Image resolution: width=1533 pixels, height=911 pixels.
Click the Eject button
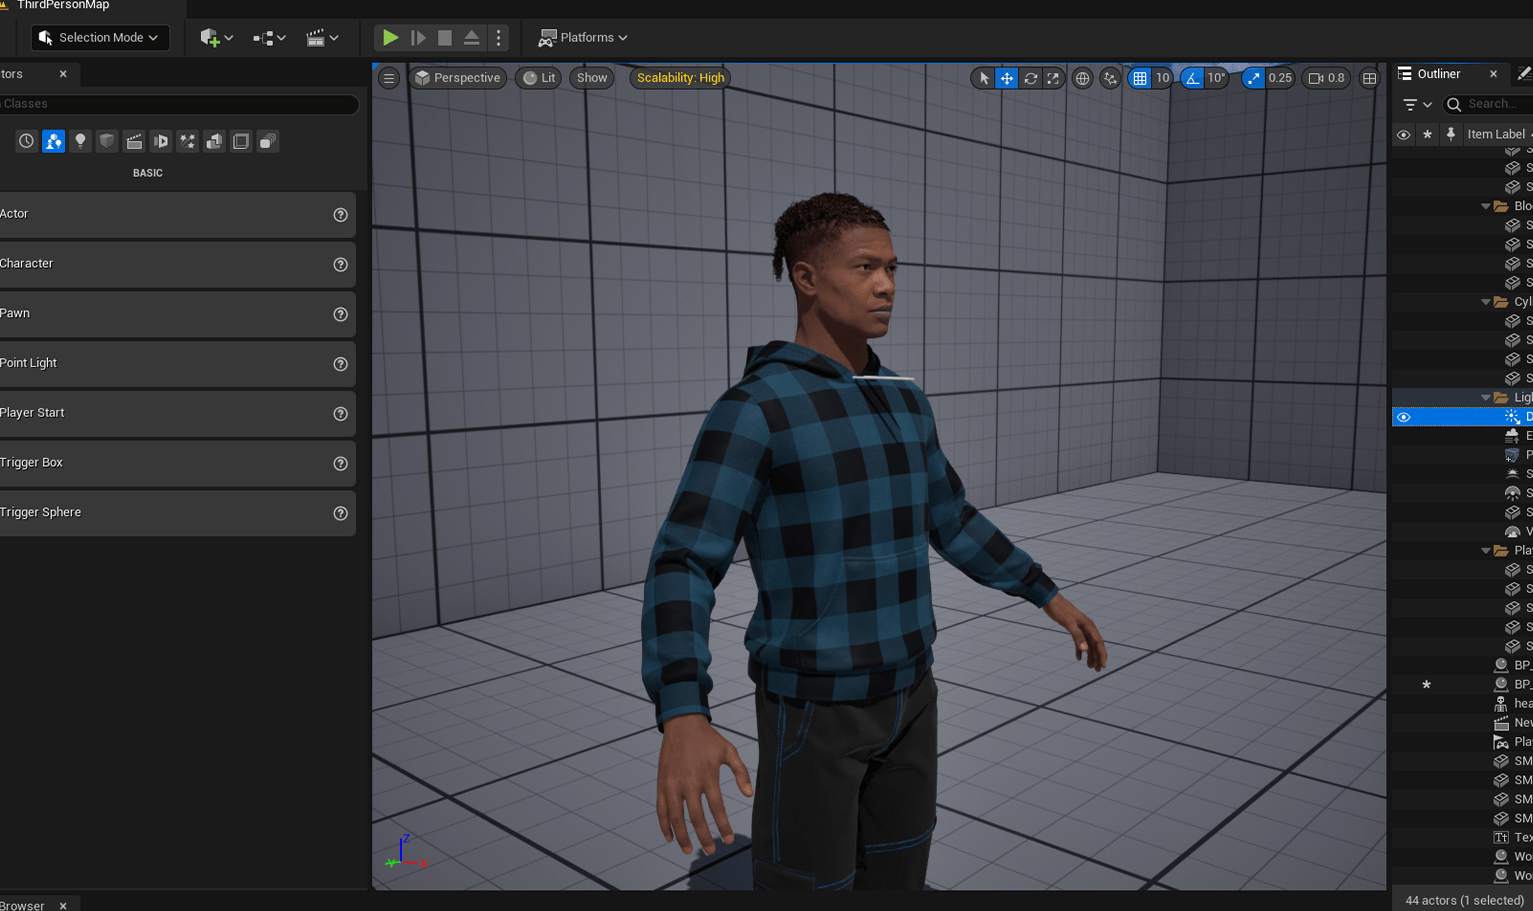[x=471, y=38]
